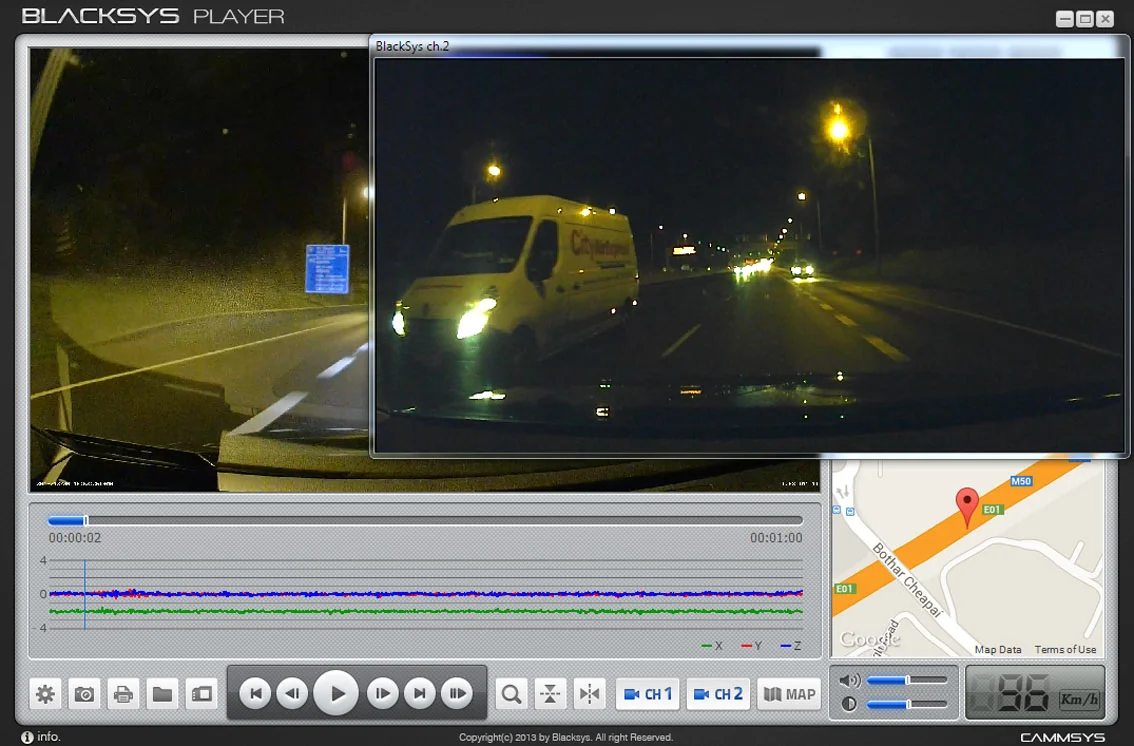
Task: Click the printer icon
Action: (x=124, y=695)
